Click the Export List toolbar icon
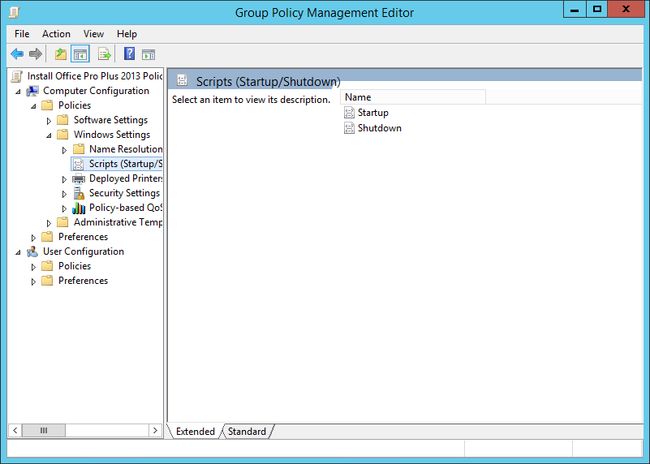650x464 pixels. click(x=104, y=54)
